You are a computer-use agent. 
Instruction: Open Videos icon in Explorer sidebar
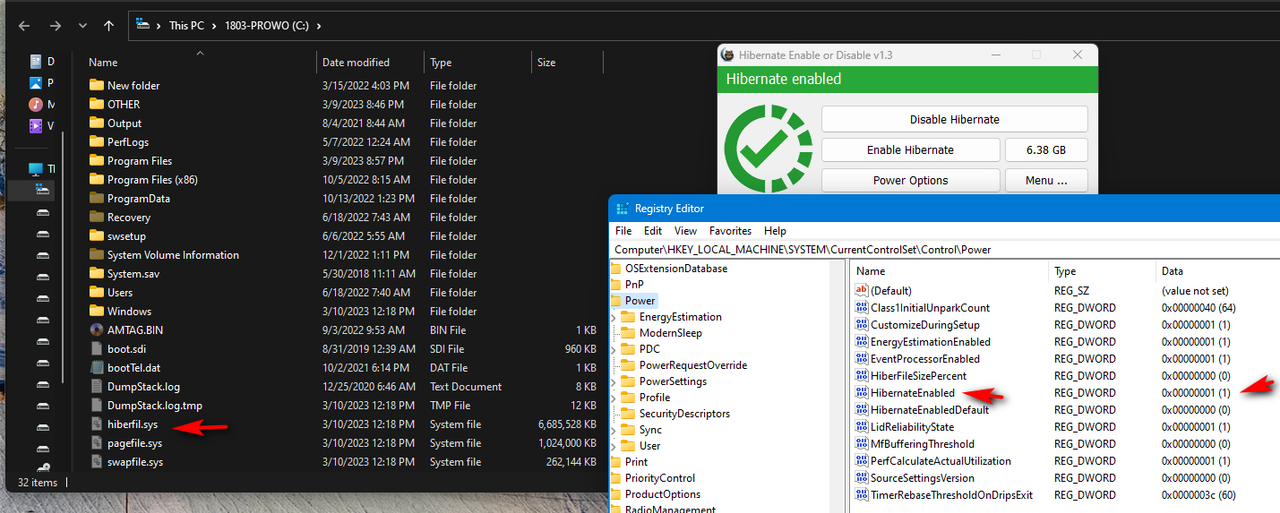[36, 125]
